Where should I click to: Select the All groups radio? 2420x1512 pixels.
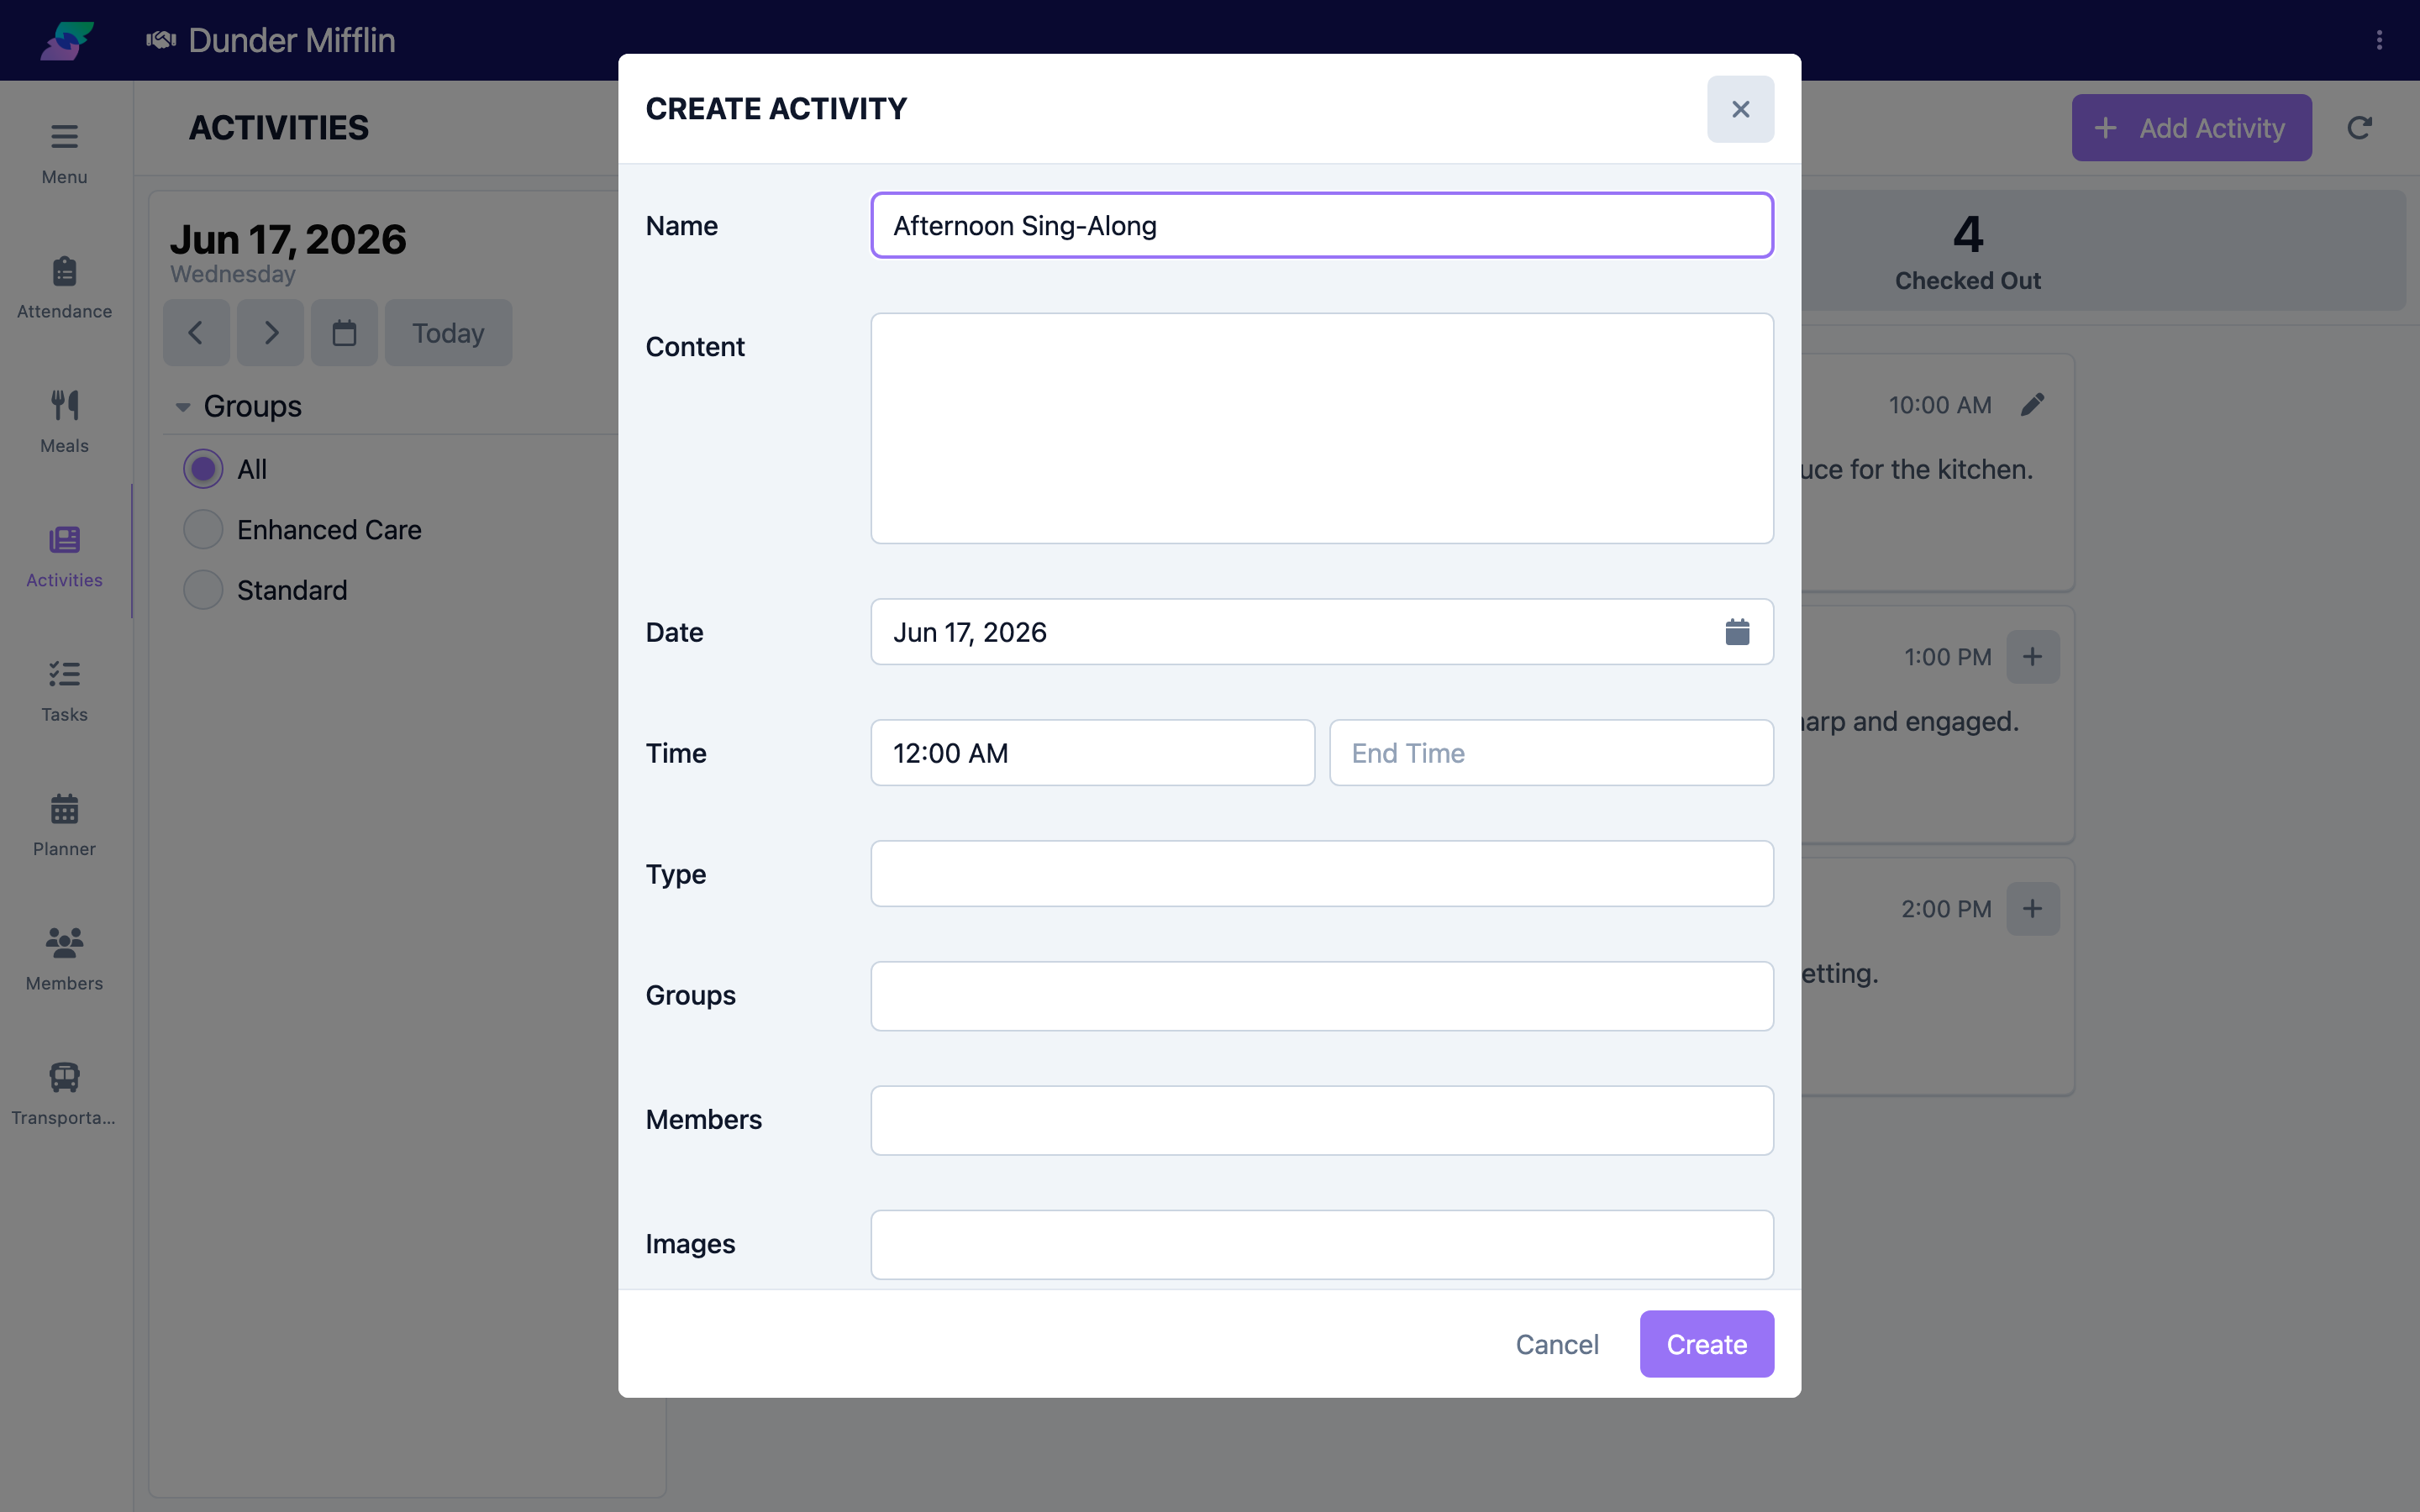click(203, 469)
